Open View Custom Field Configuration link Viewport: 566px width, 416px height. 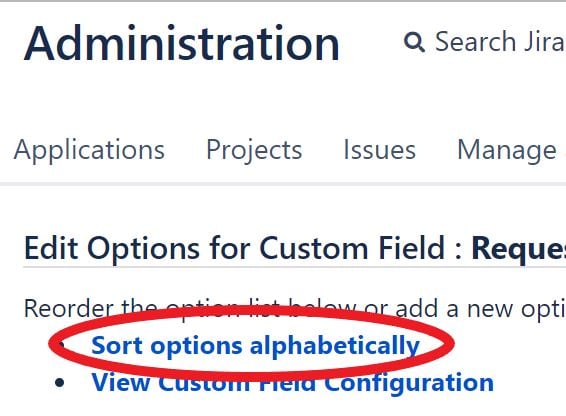293,382
